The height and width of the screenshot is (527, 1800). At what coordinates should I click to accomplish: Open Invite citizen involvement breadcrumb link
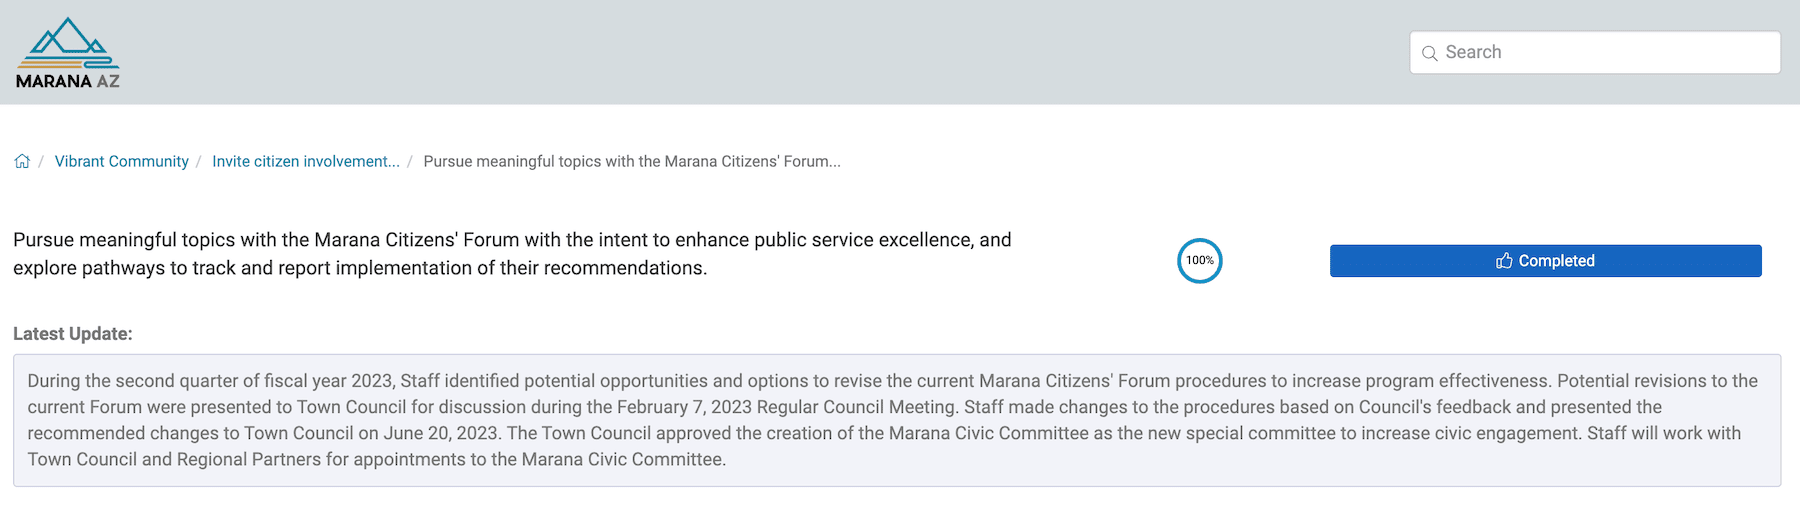coord(305,161)
